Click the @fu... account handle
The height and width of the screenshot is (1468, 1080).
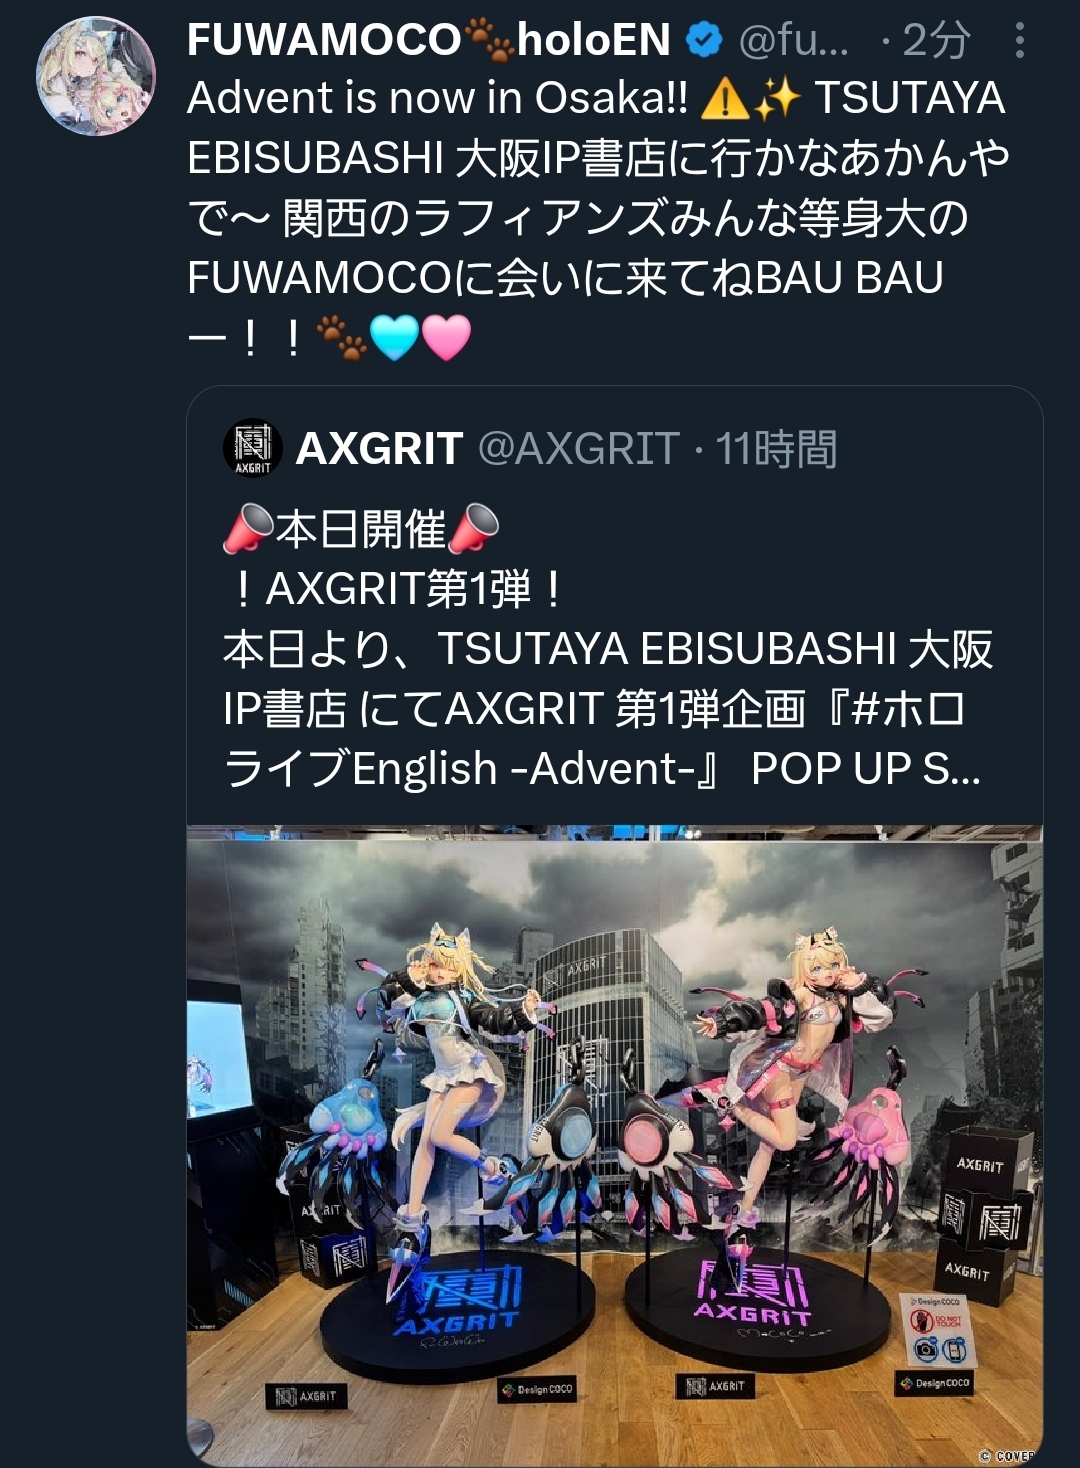pyautogui.click(x=794, y=40)
